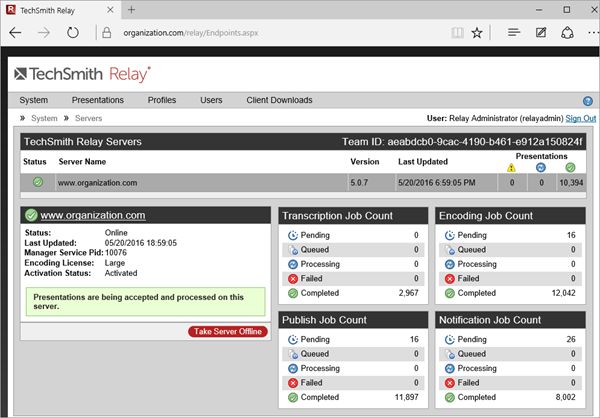The height and width of the screenshot is (418, 600).
Task: Click the TechSmith Relay logo
Action: click(x=83, y=74)
